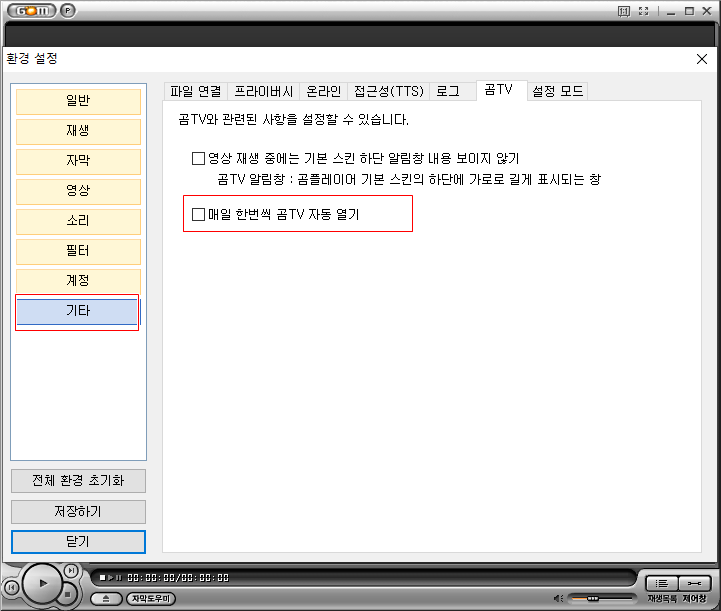Click the text 곰TV와 관련된 사항을 설정할 수 있습니다.
721x611 pixels.
coord(293,120)
